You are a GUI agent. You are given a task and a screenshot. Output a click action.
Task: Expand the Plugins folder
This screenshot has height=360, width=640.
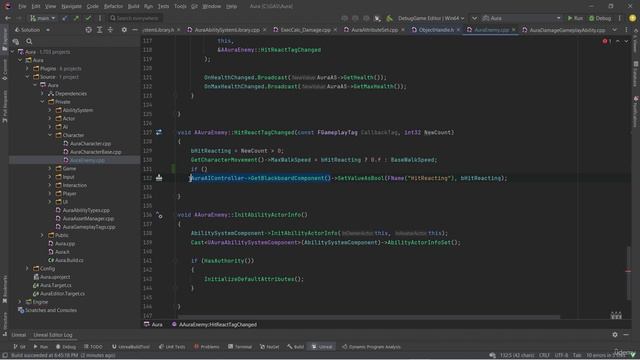point(27,69)
